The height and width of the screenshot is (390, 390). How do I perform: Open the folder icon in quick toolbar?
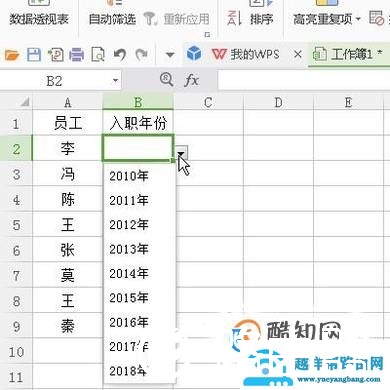point(12,54)
